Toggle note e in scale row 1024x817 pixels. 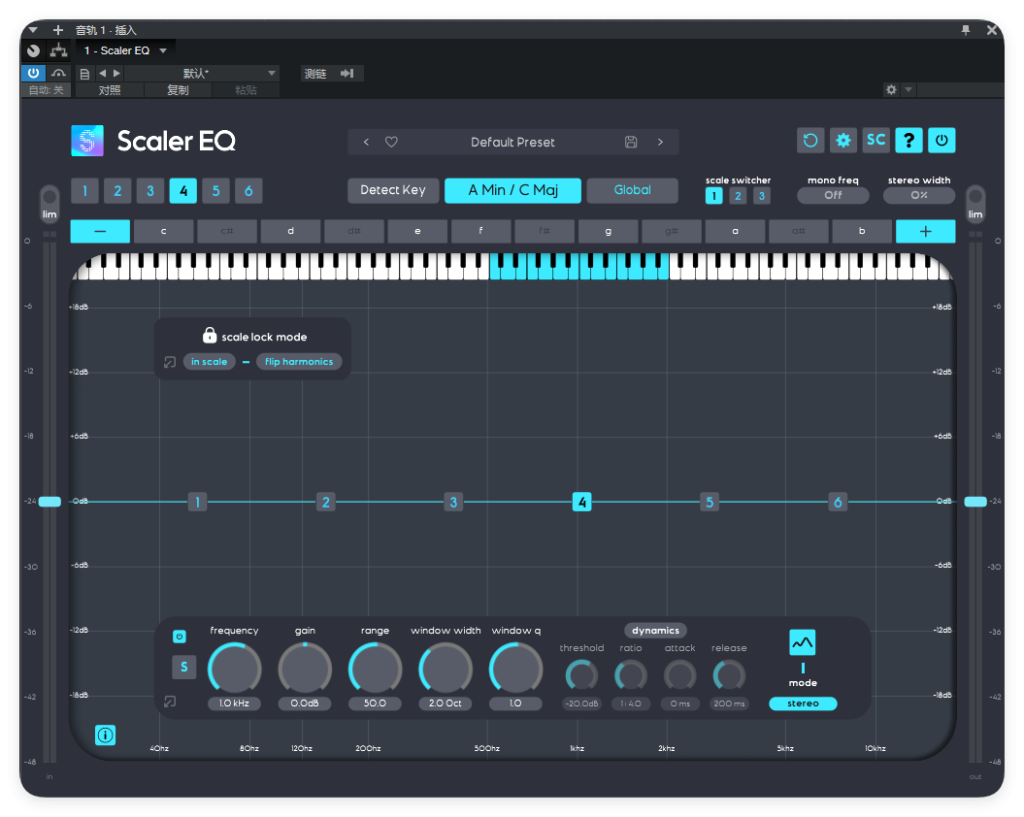pyautogui.click(x=417, y=231)
